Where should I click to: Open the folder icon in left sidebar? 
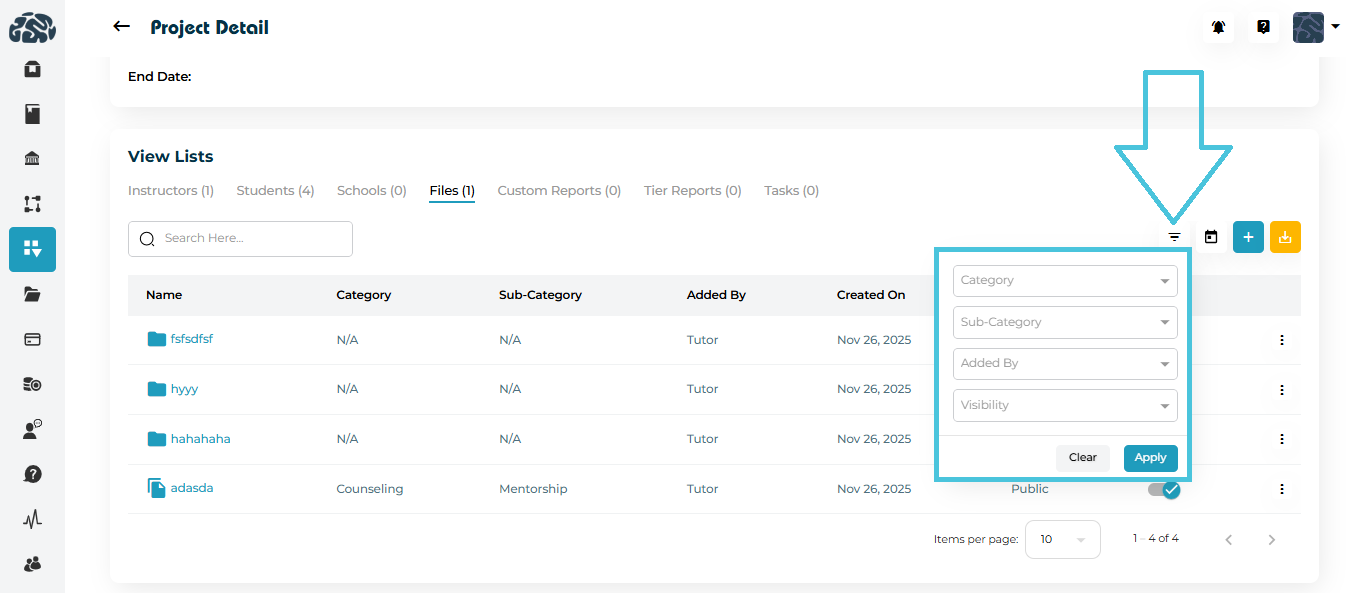pyautogui.click(x=32, y=294)
